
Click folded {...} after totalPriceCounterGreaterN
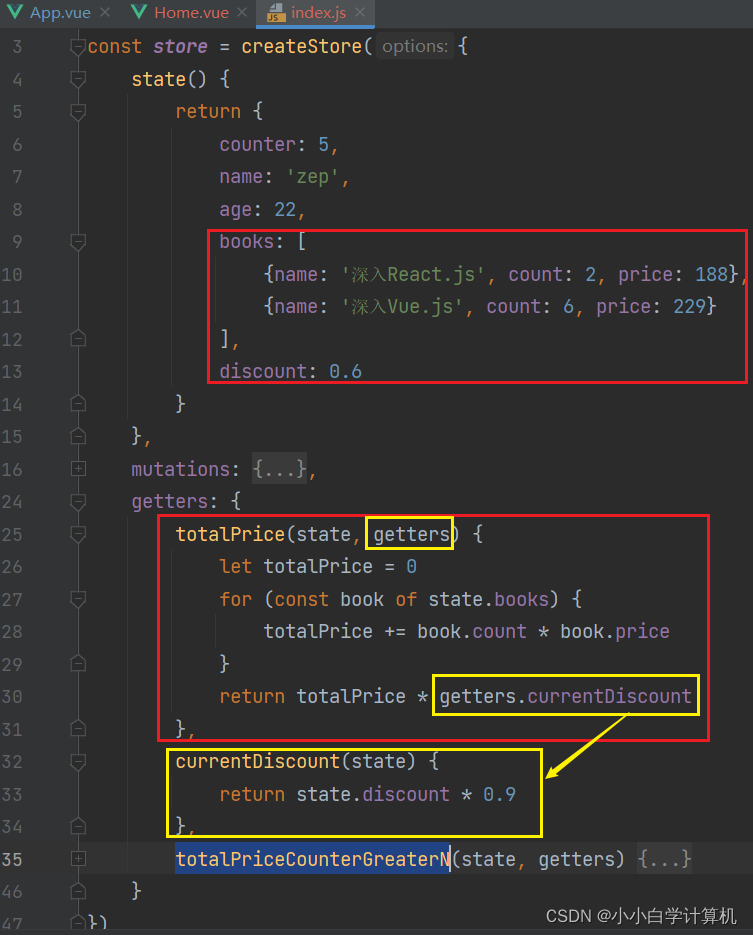coord(664,859)
